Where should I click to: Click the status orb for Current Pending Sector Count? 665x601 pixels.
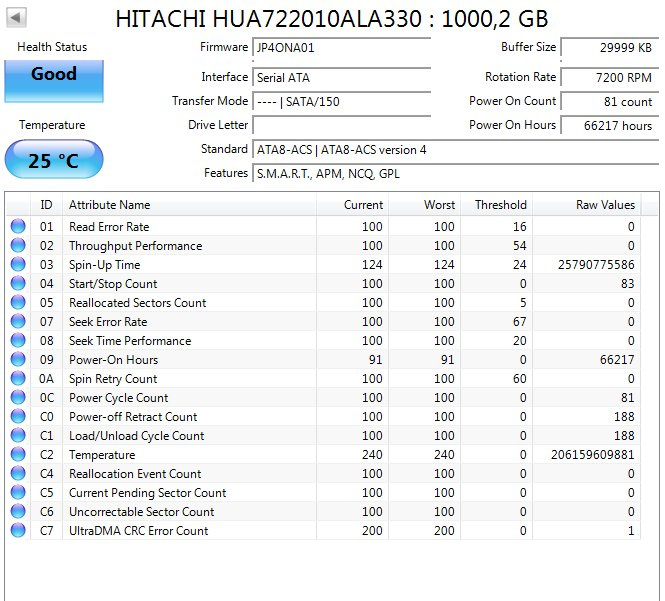pyautogui.click(x=18, y=492)
